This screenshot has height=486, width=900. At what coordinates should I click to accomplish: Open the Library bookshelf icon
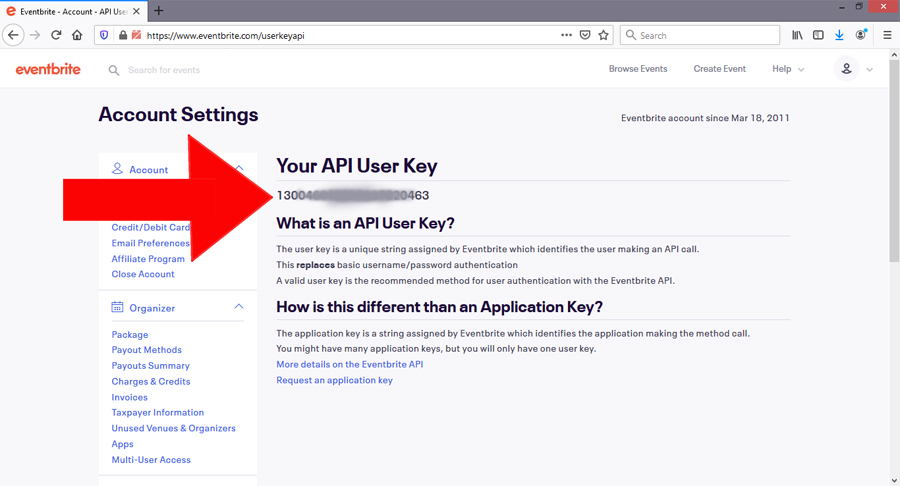(x=797, y=35)
